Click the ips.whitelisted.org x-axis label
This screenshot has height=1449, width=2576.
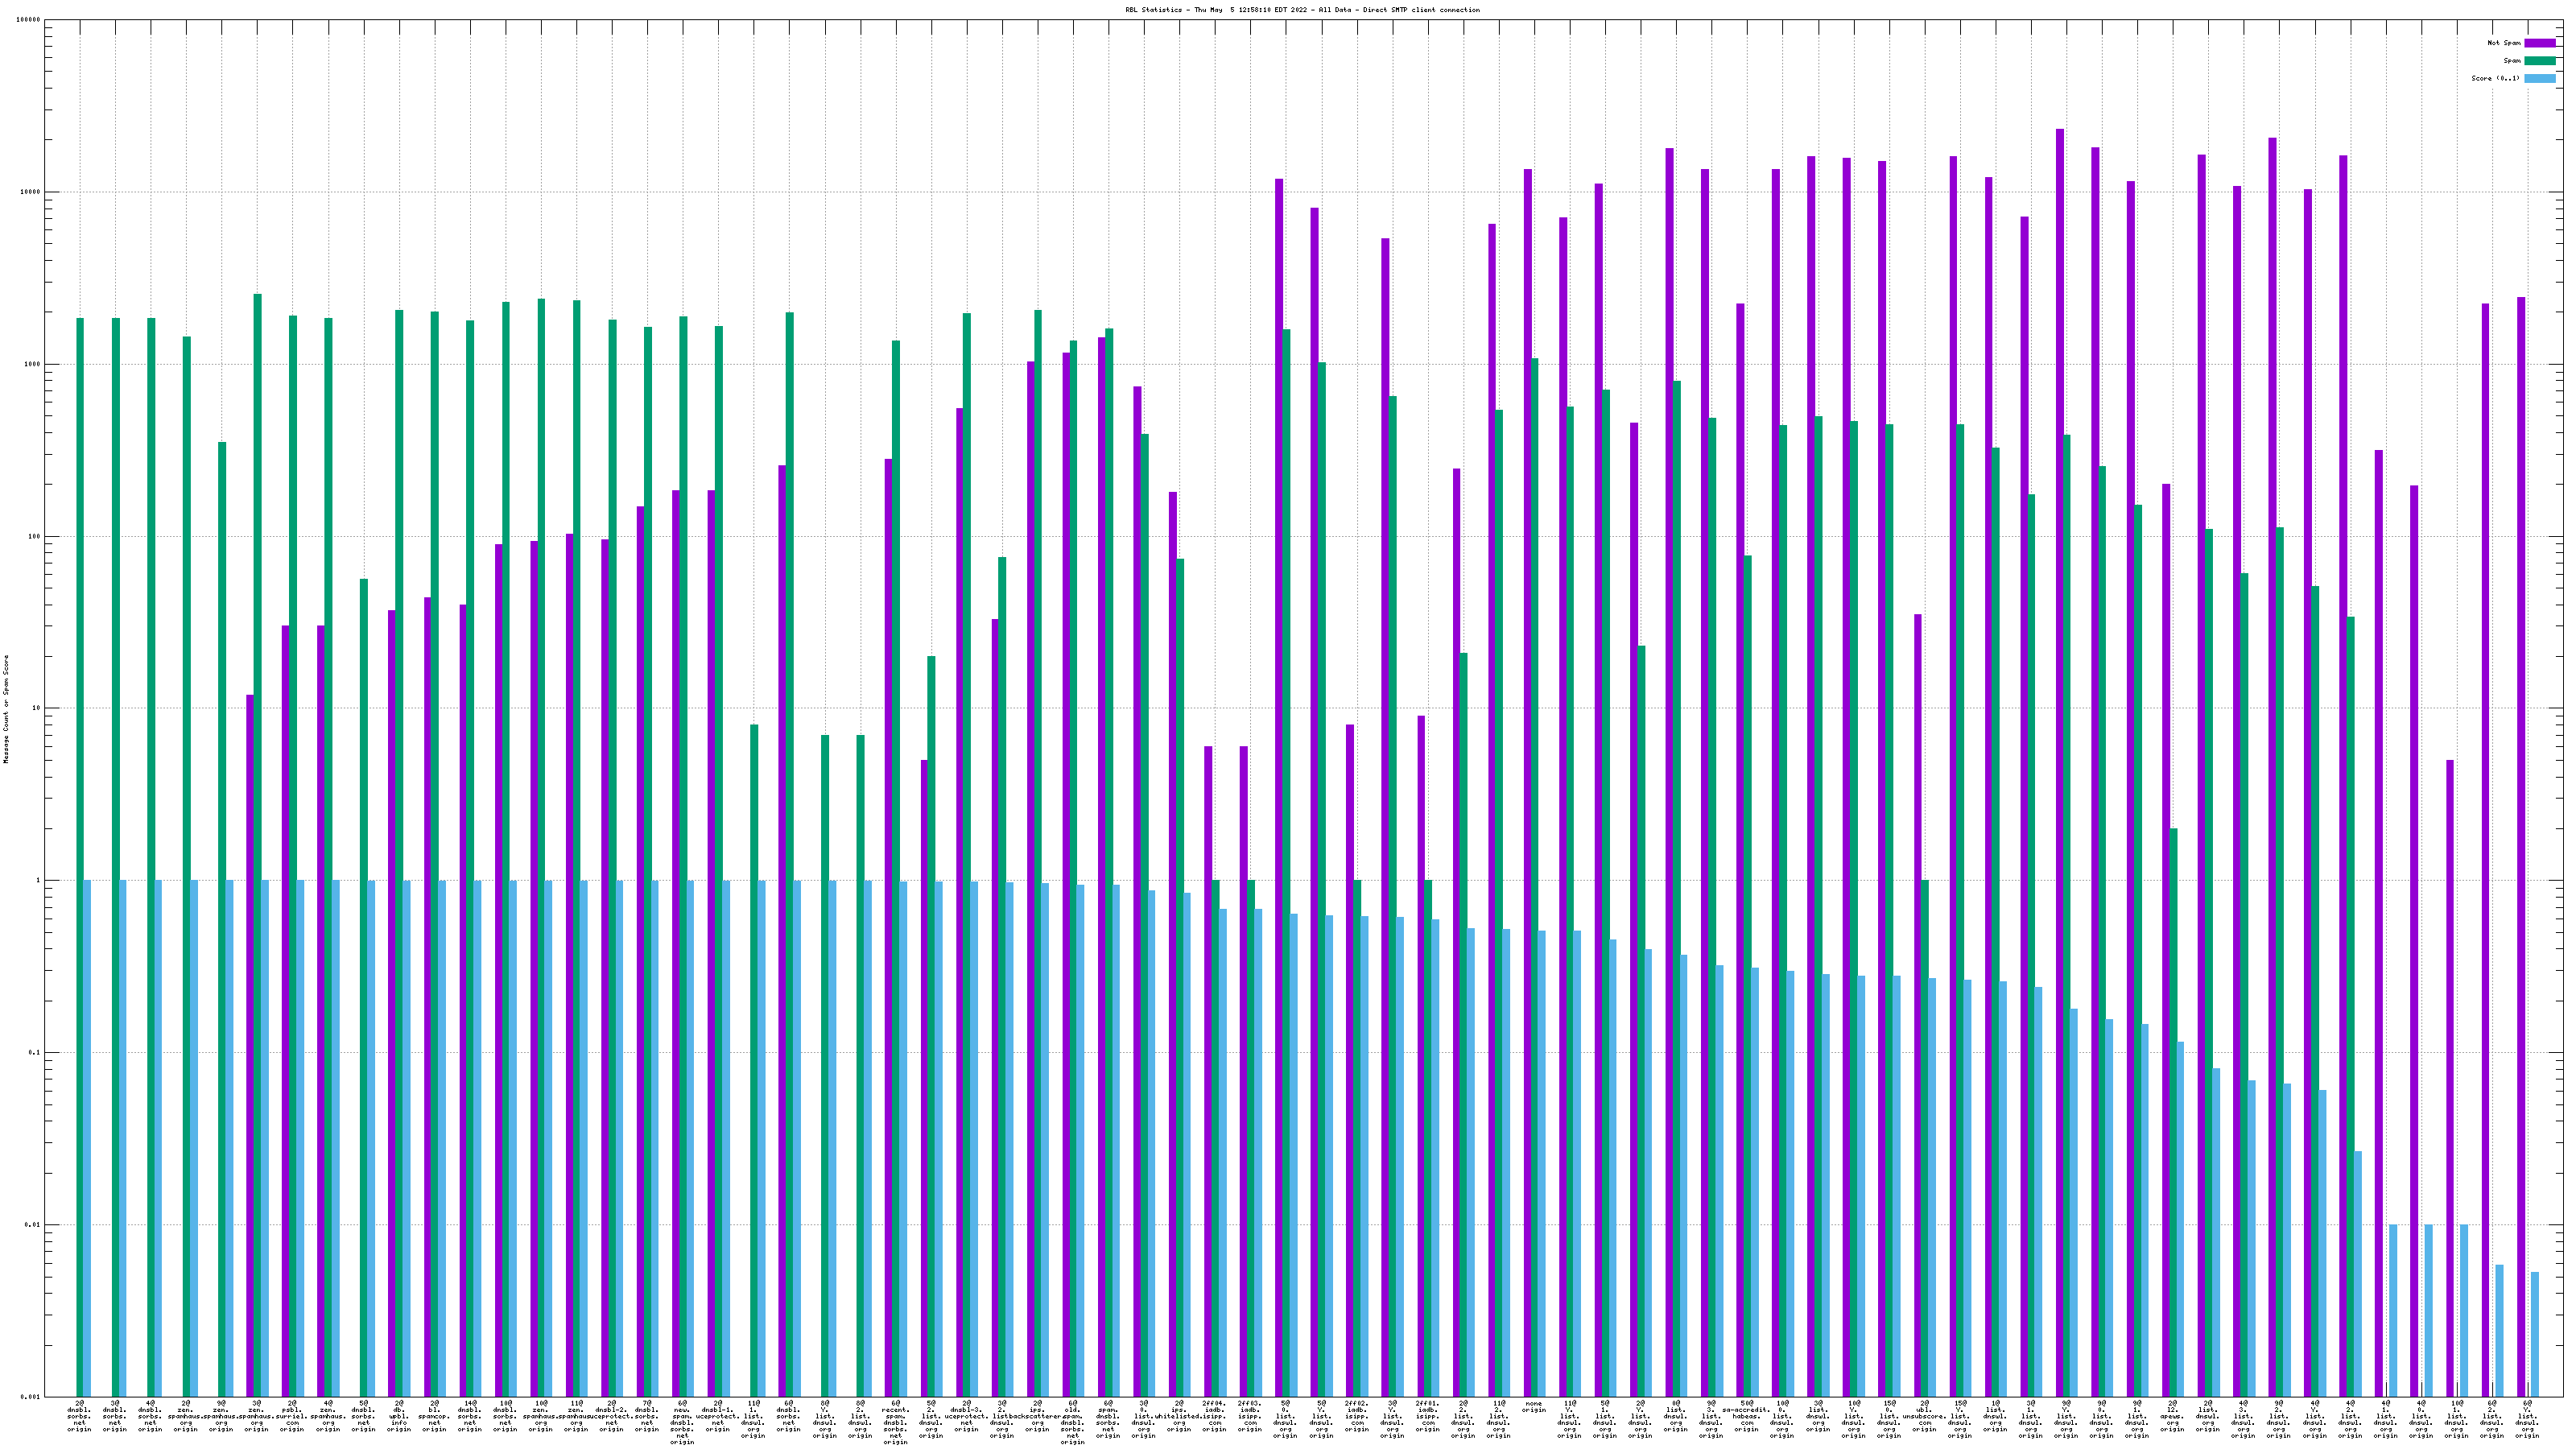click(x=1179, y=1417)
